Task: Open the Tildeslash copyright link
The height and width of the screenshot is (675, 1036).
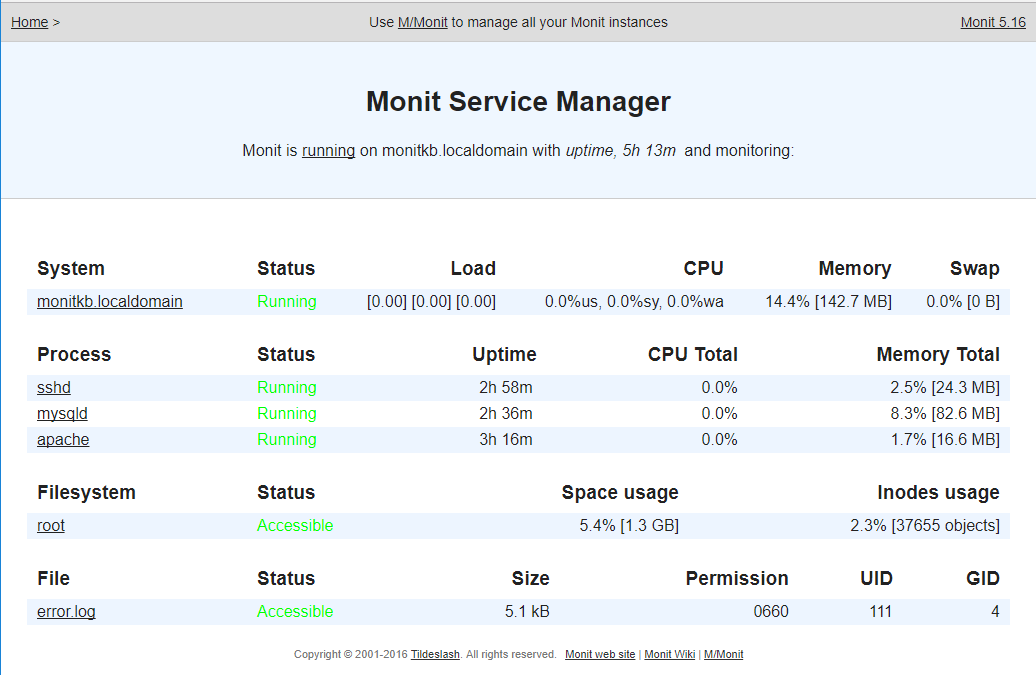Action: point(435,654)
